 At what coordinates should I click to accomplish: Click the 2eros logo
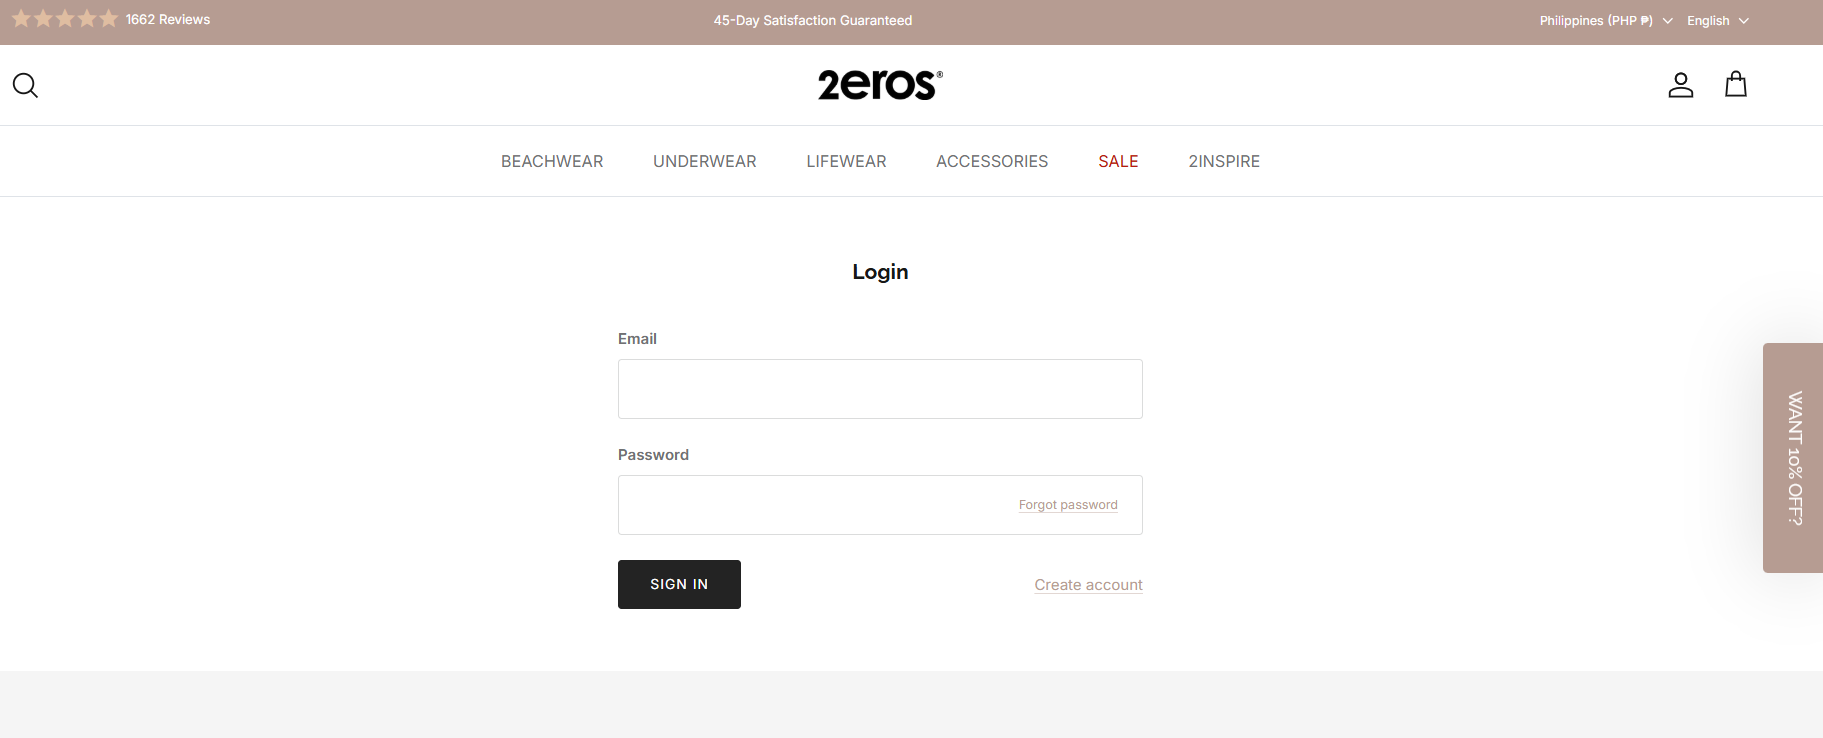tap(880, 85)
